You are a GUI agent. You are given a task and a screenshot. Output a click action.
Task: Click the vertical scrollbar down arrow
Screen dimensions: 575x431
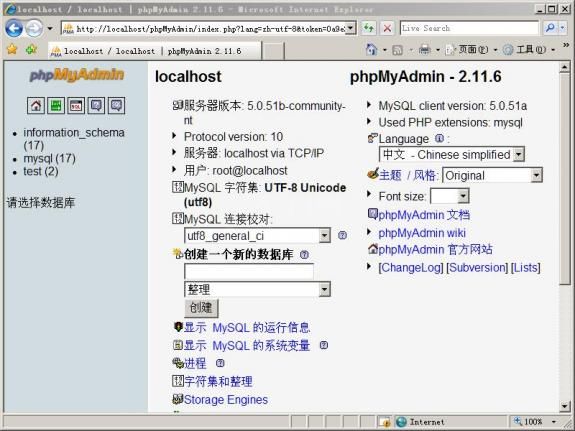[565, 405]
